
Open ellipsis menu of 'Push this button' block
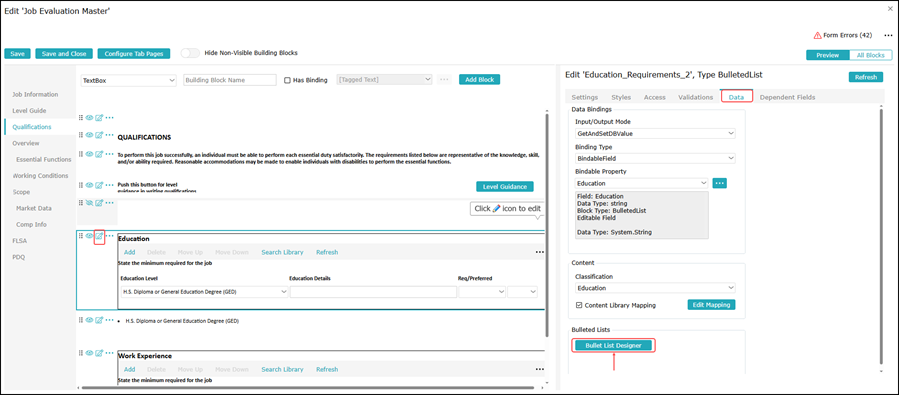(110, 185)
